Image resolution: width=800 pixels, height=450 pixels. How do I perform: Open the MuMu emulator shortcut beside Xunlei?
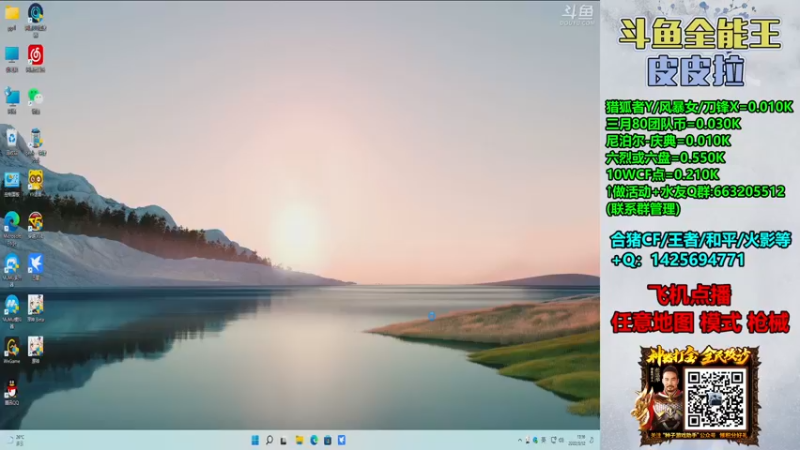pyautogui.click(x=12, y=263)
